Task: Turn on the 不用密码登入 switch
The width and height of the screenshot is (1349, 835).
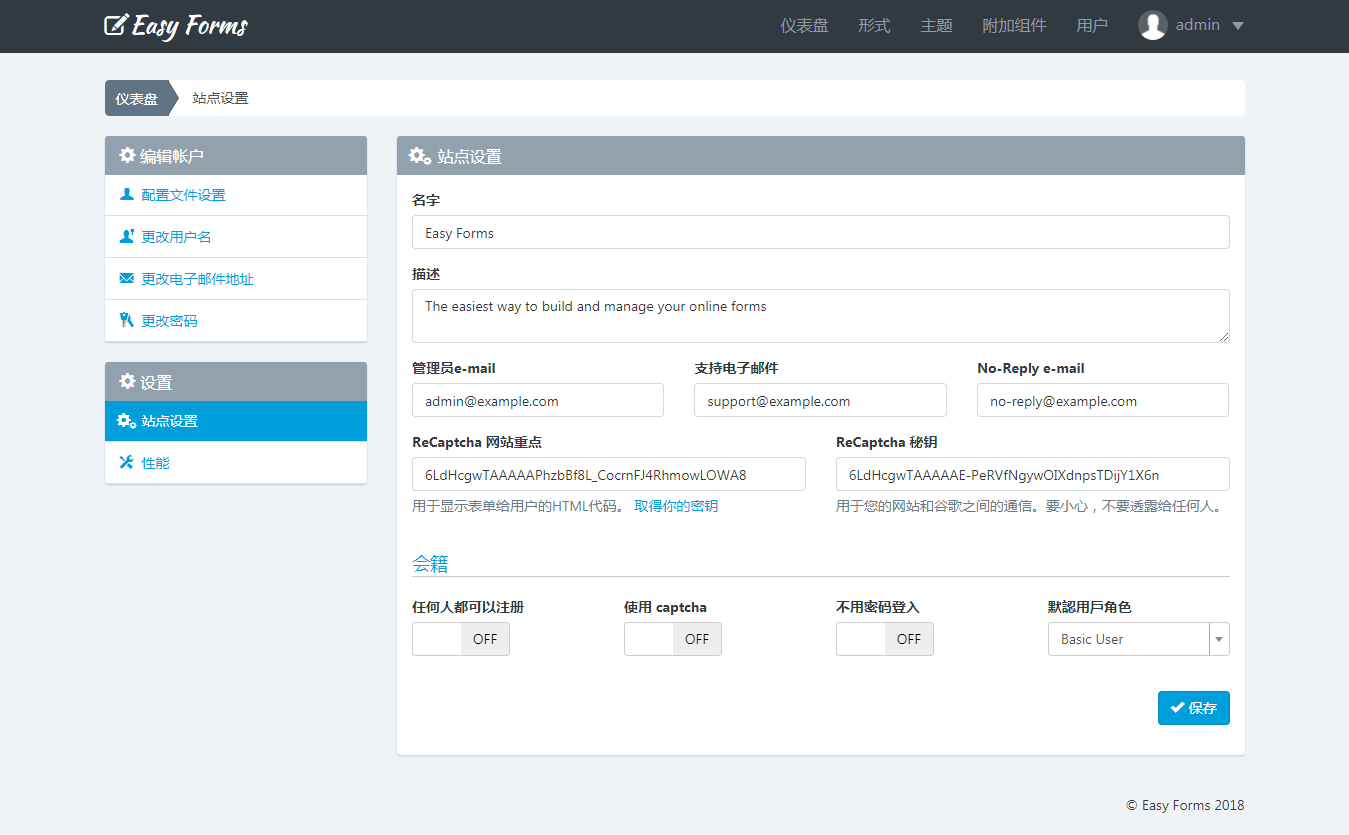Action: pos(885,639)
